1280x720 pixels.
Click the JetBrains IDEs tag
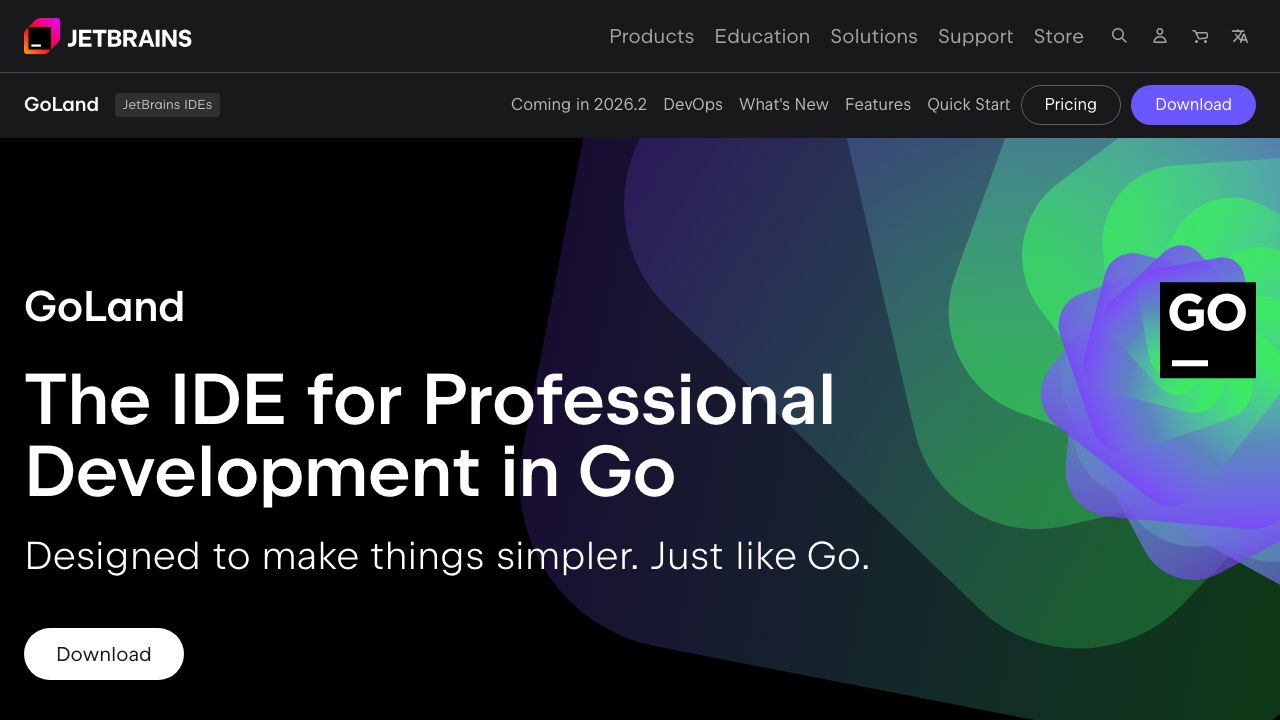pos(167,105)
